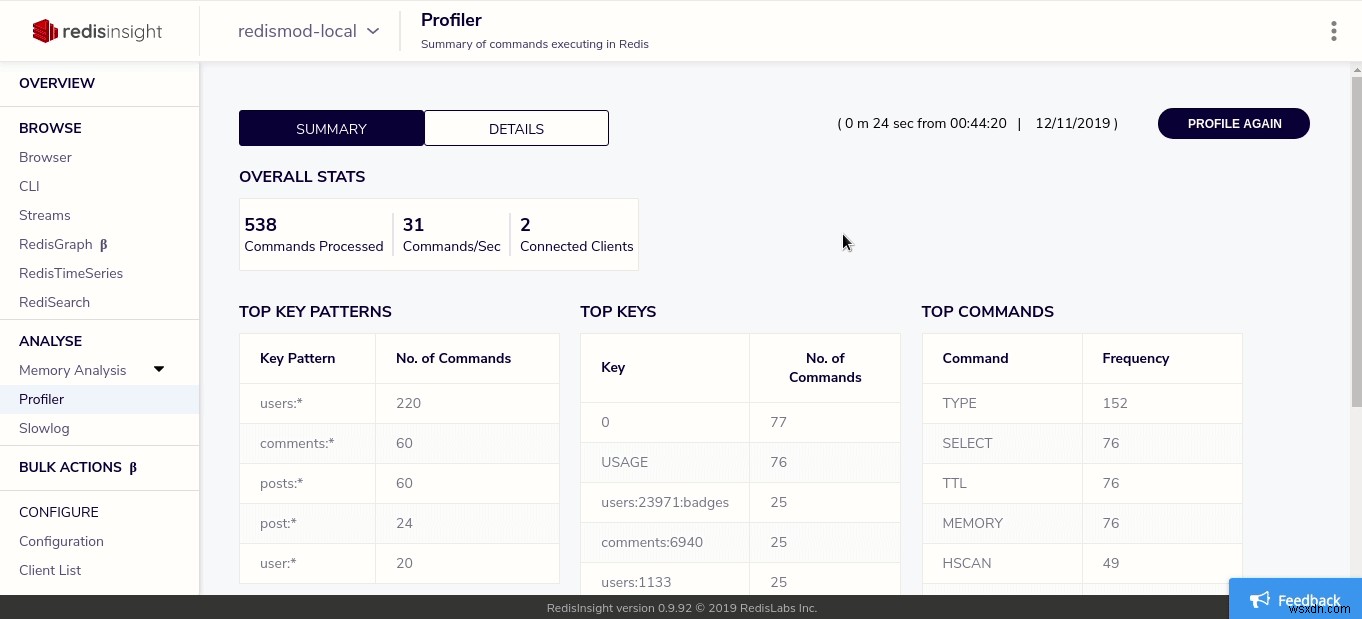Click the profiling time range text

pyautogui.click(x=977, y=123)
